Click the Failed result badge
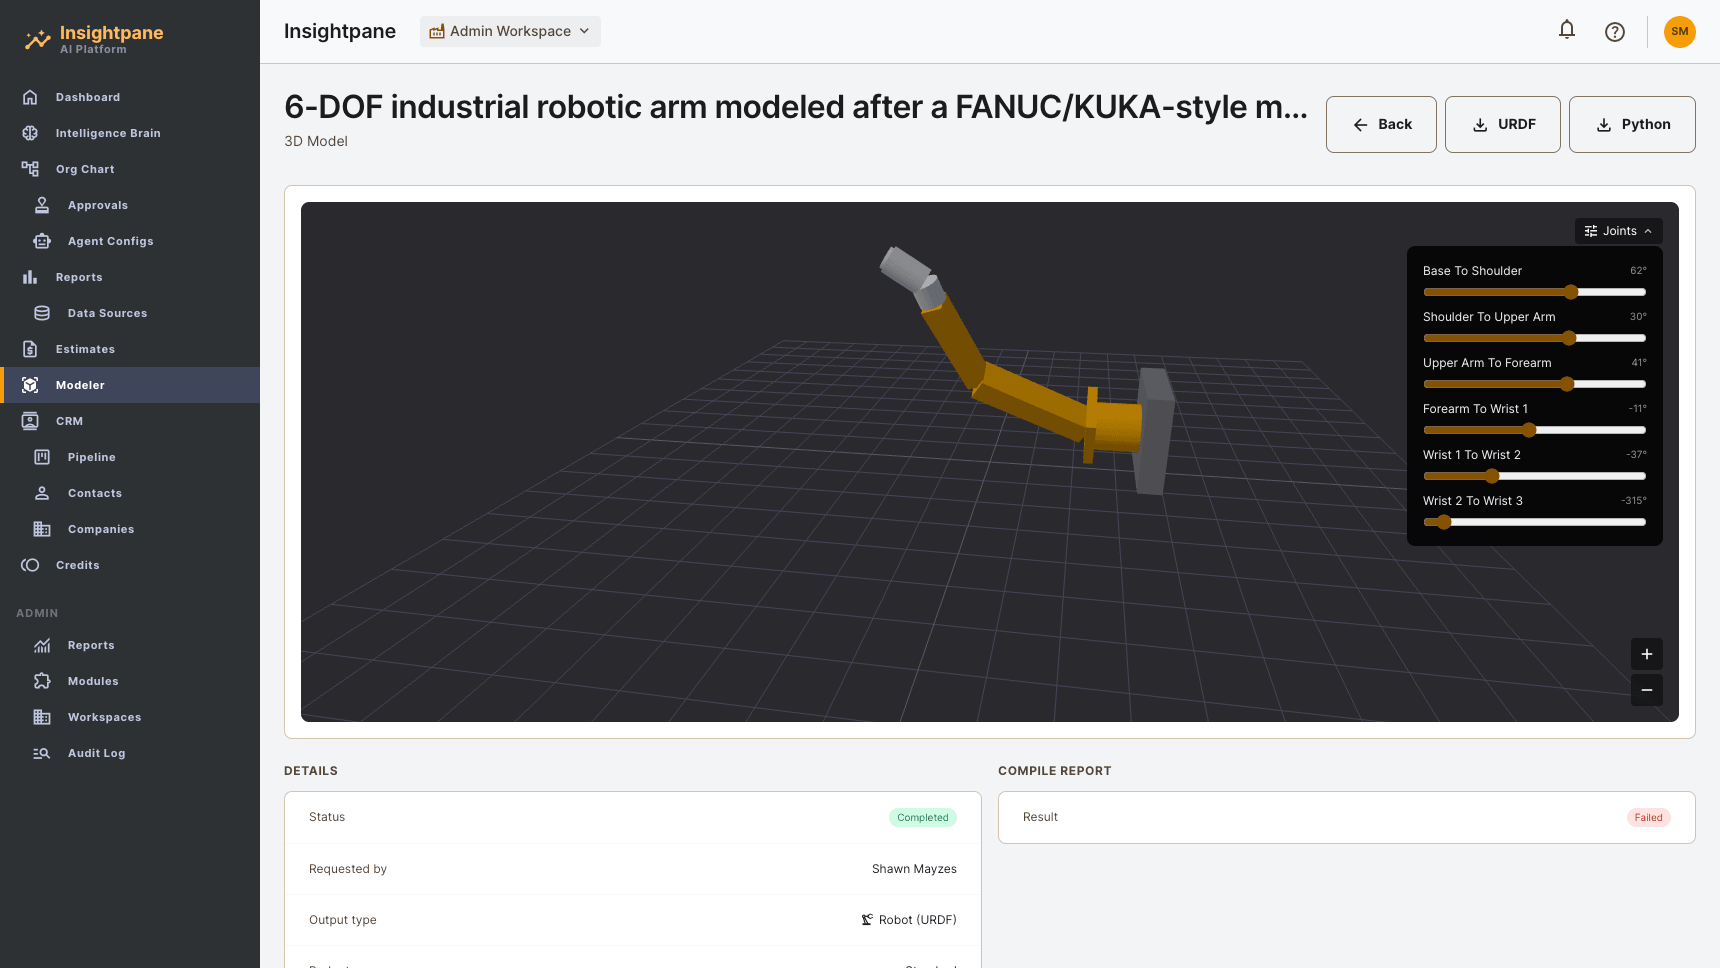 click(1648, 818)
